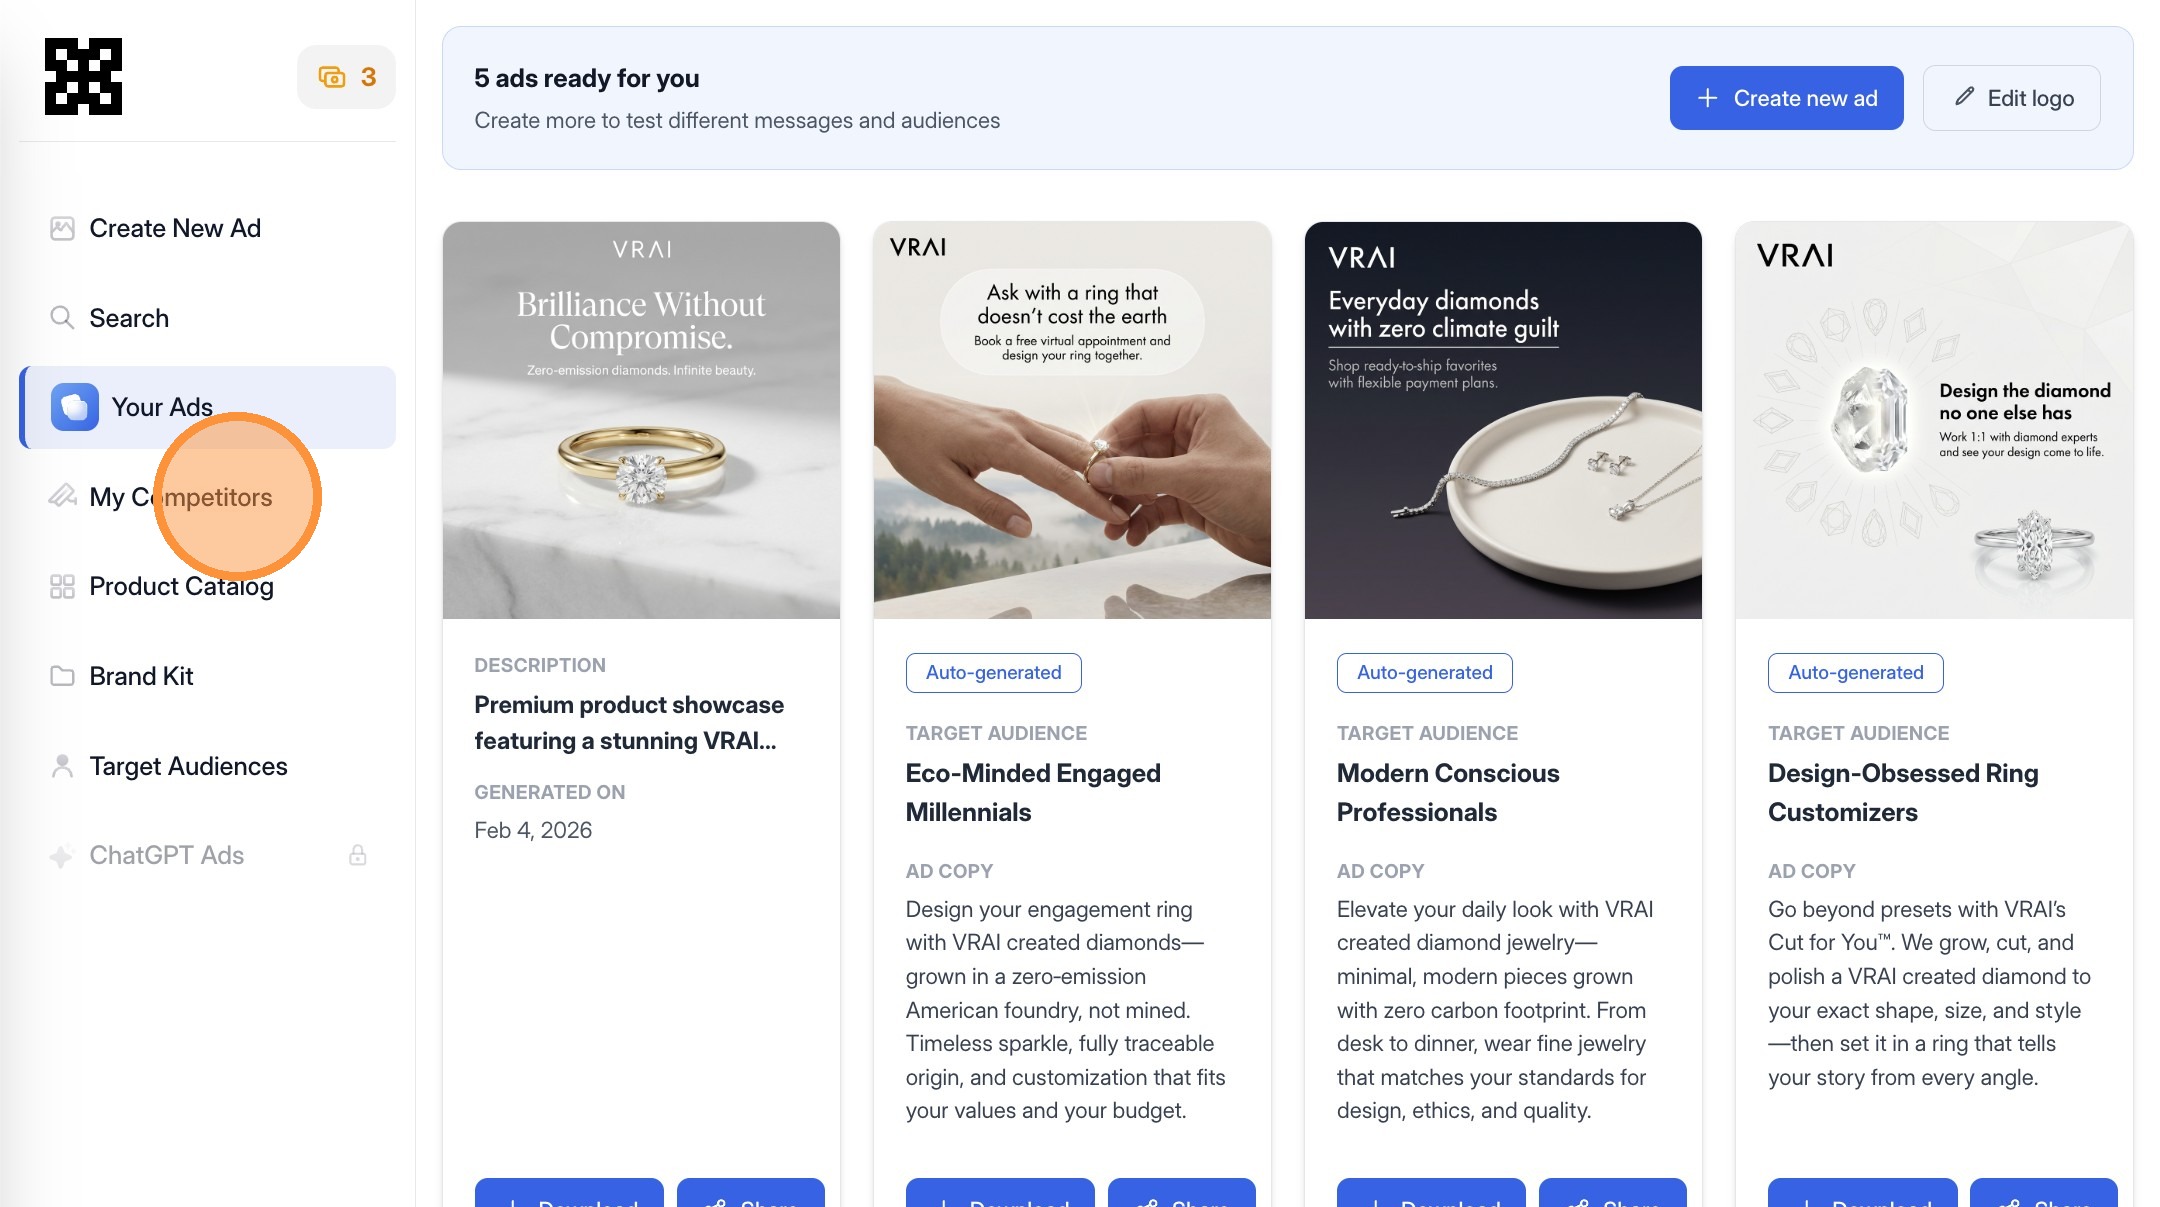Click the Brand Kit folder icon
The width and height of the screenshot is (2160, 1207).
coord(62,676)
